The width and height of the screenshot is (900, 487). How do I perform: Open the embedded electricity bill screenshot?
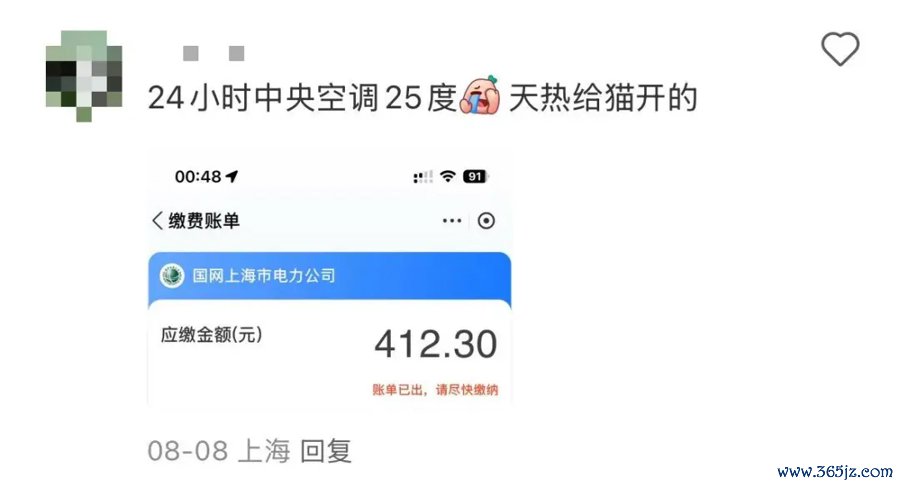point(329,280)
